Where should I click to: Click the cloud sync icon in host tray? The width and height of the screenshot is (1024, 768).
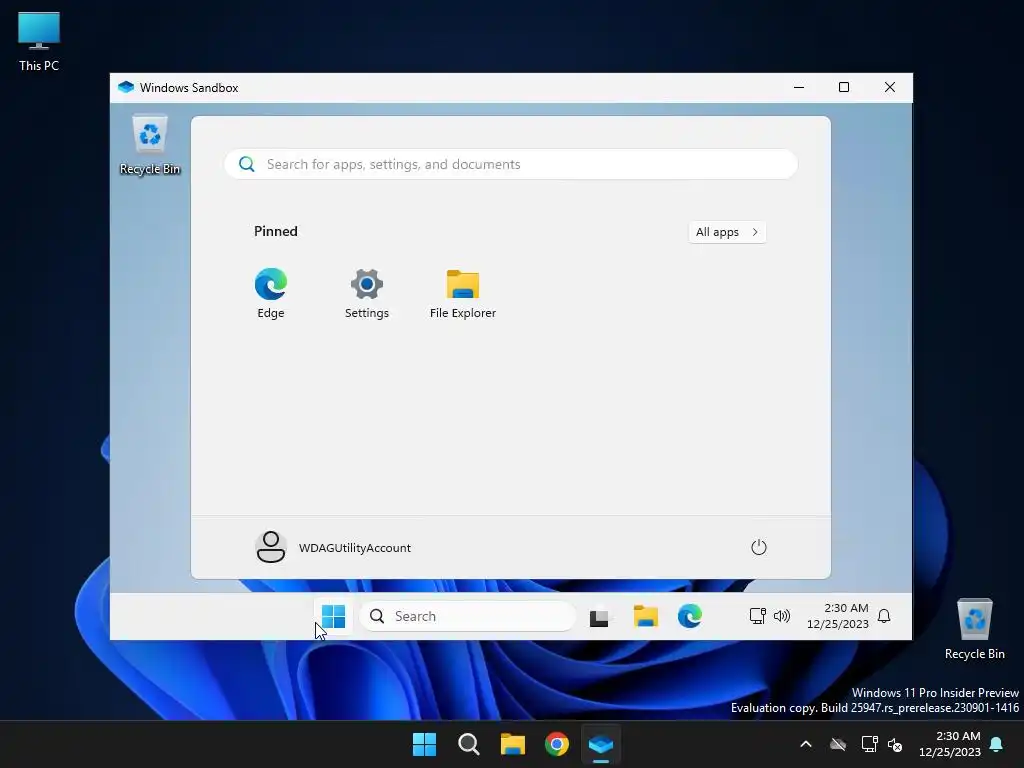pyautogui.click(x=838, y=744)
